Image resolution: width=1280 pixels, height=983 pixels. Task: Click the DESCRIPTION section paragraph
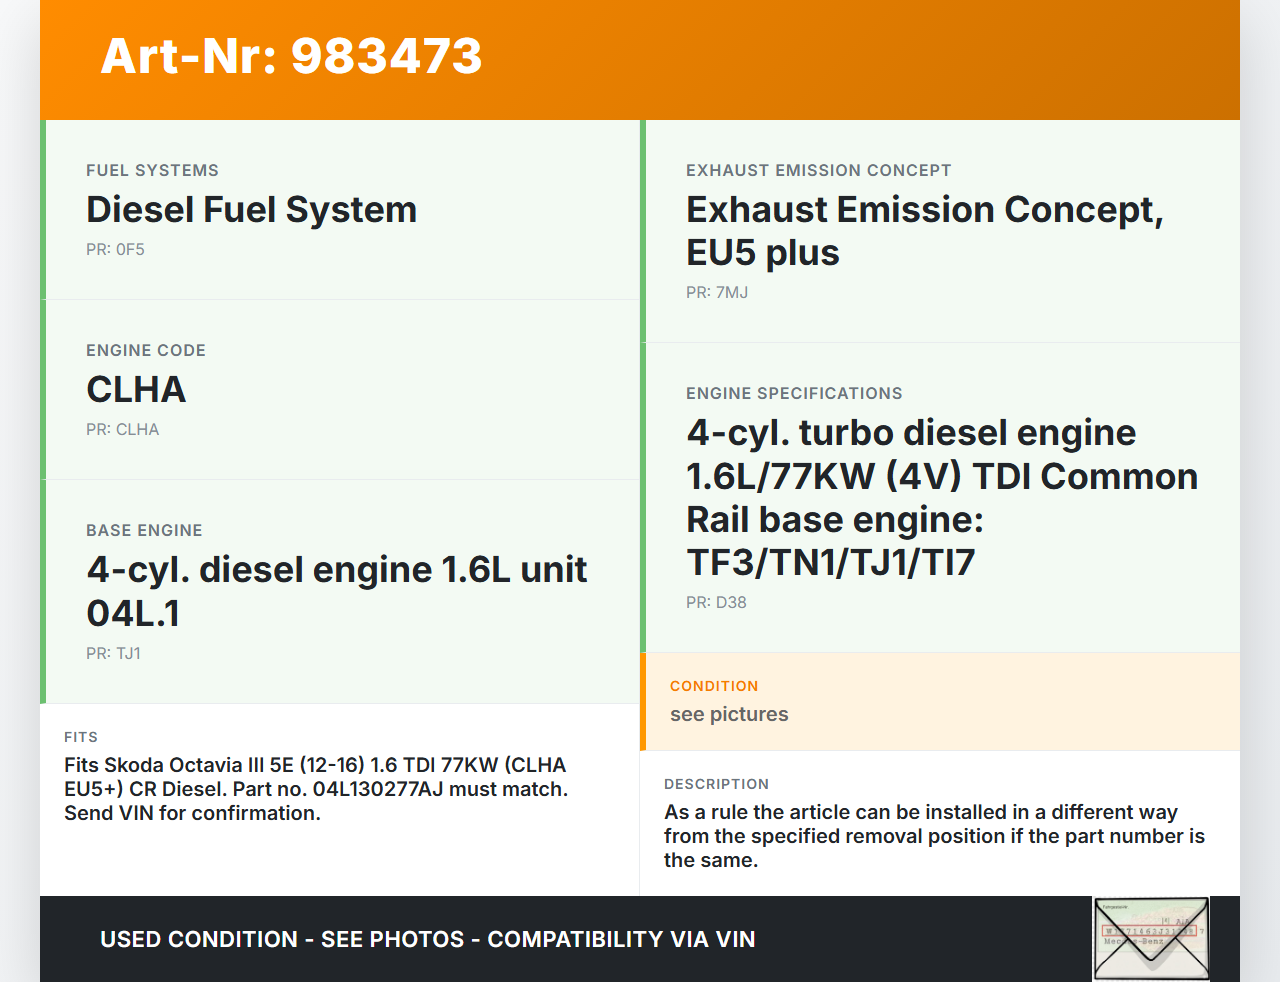point(934,836)
